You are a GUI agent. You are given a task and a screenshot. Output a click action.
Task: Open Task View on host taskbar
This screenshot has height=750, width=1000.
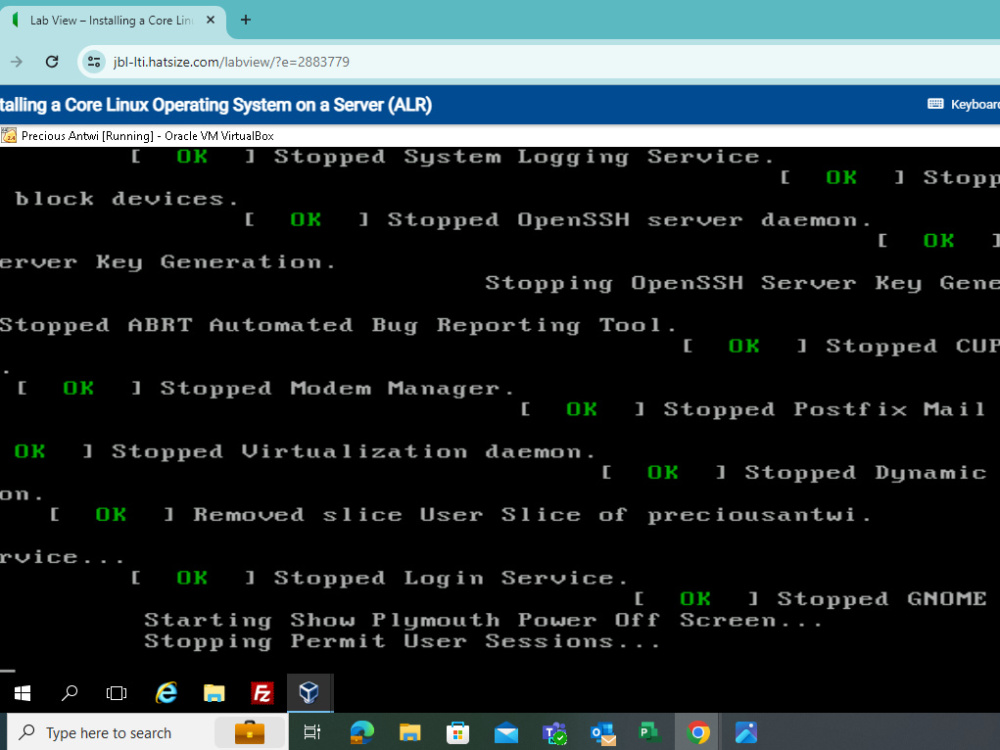pyautogui.click(x=312, y=733)
